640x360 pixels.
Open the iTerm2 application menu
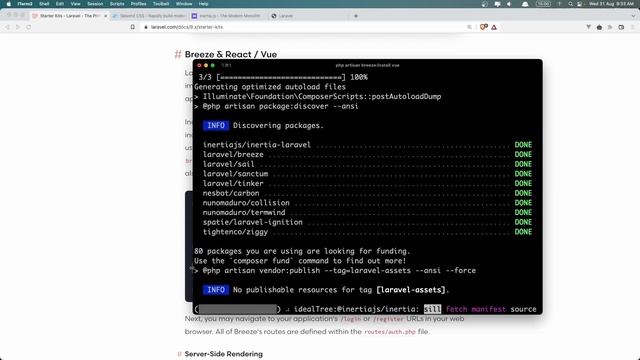coord(25,4)
